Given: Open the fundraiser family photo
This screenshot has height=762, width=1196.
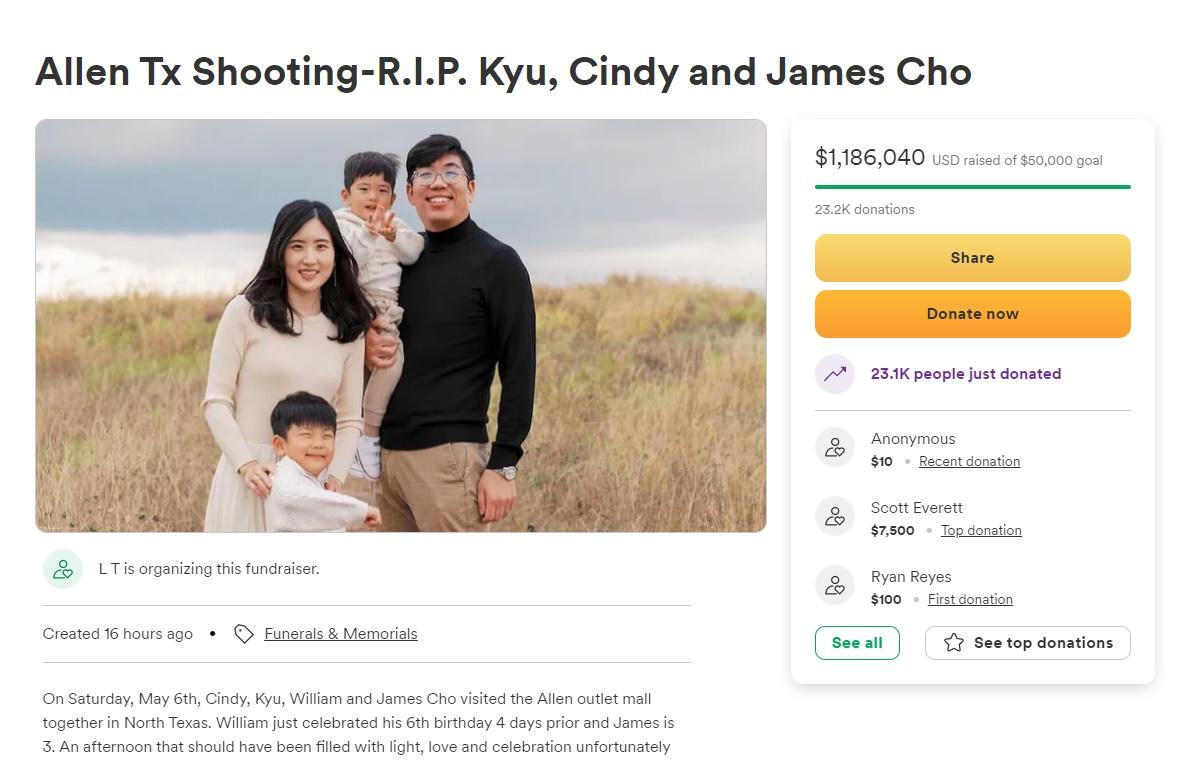Looking at the screenshot, I should click(x=400, y=326).
